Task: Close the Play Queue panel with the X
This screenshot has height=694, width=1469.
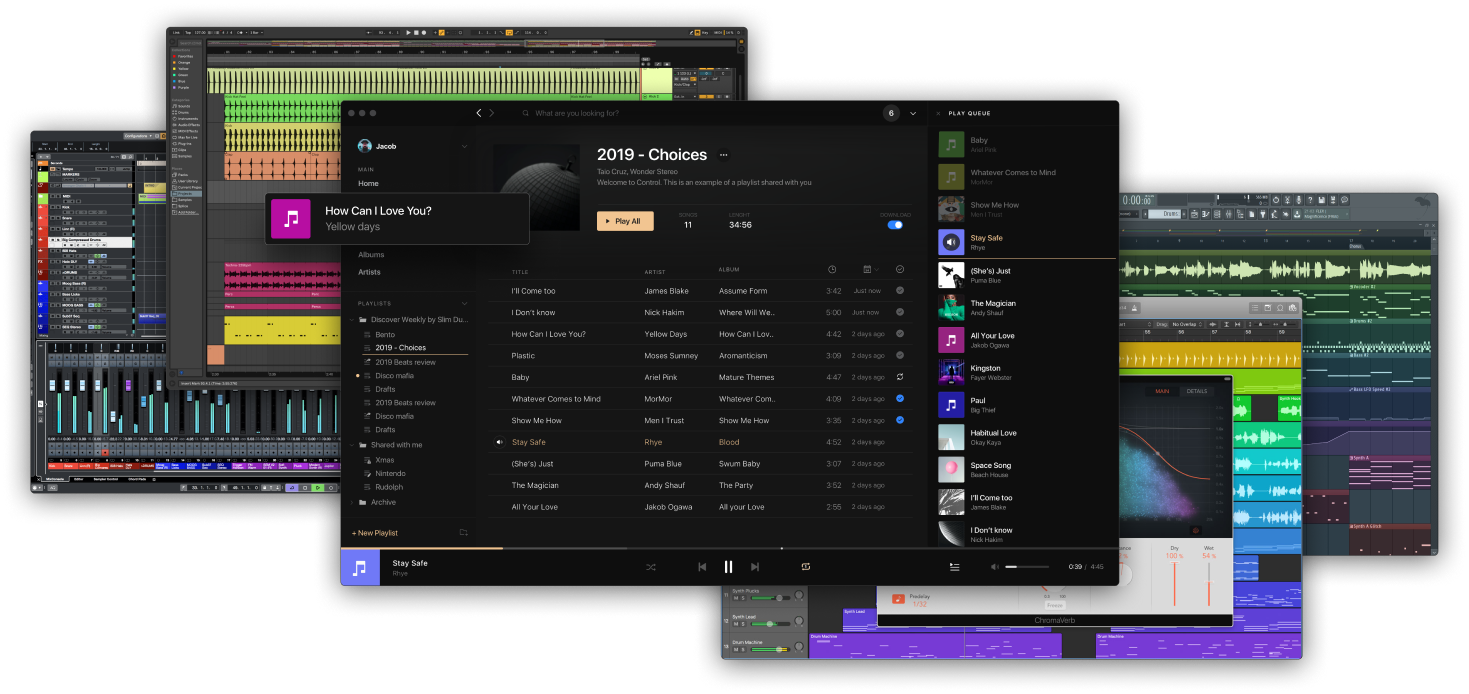Action: pyautogui.click(x=939, y=114)
